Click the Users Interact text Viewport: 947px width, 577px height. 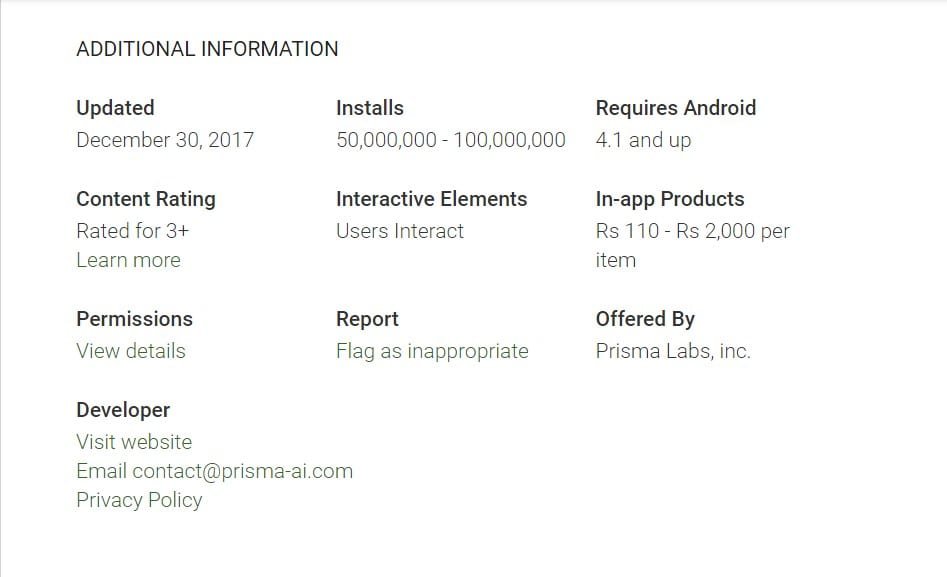point(400,231)
